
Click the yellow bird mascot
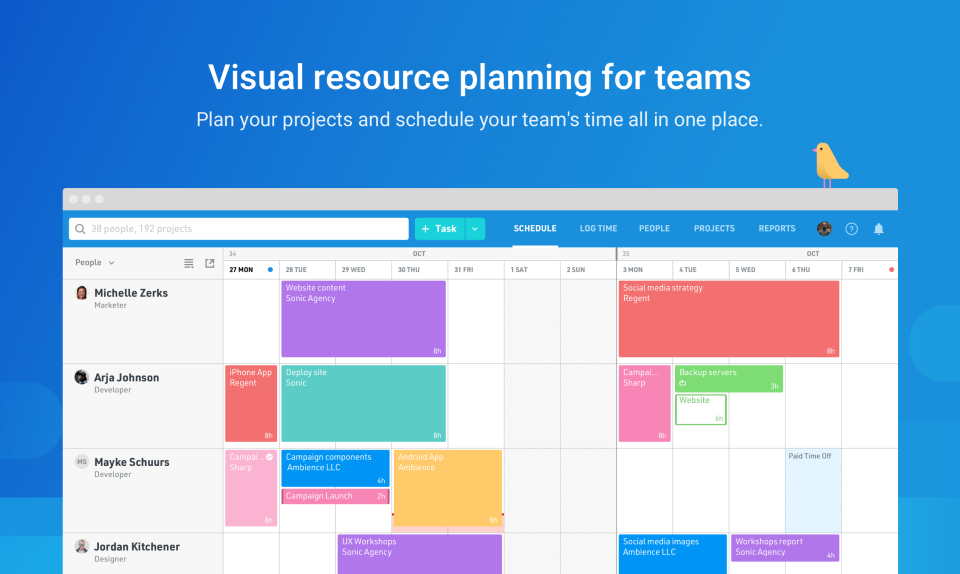click(x=829, y=165)
